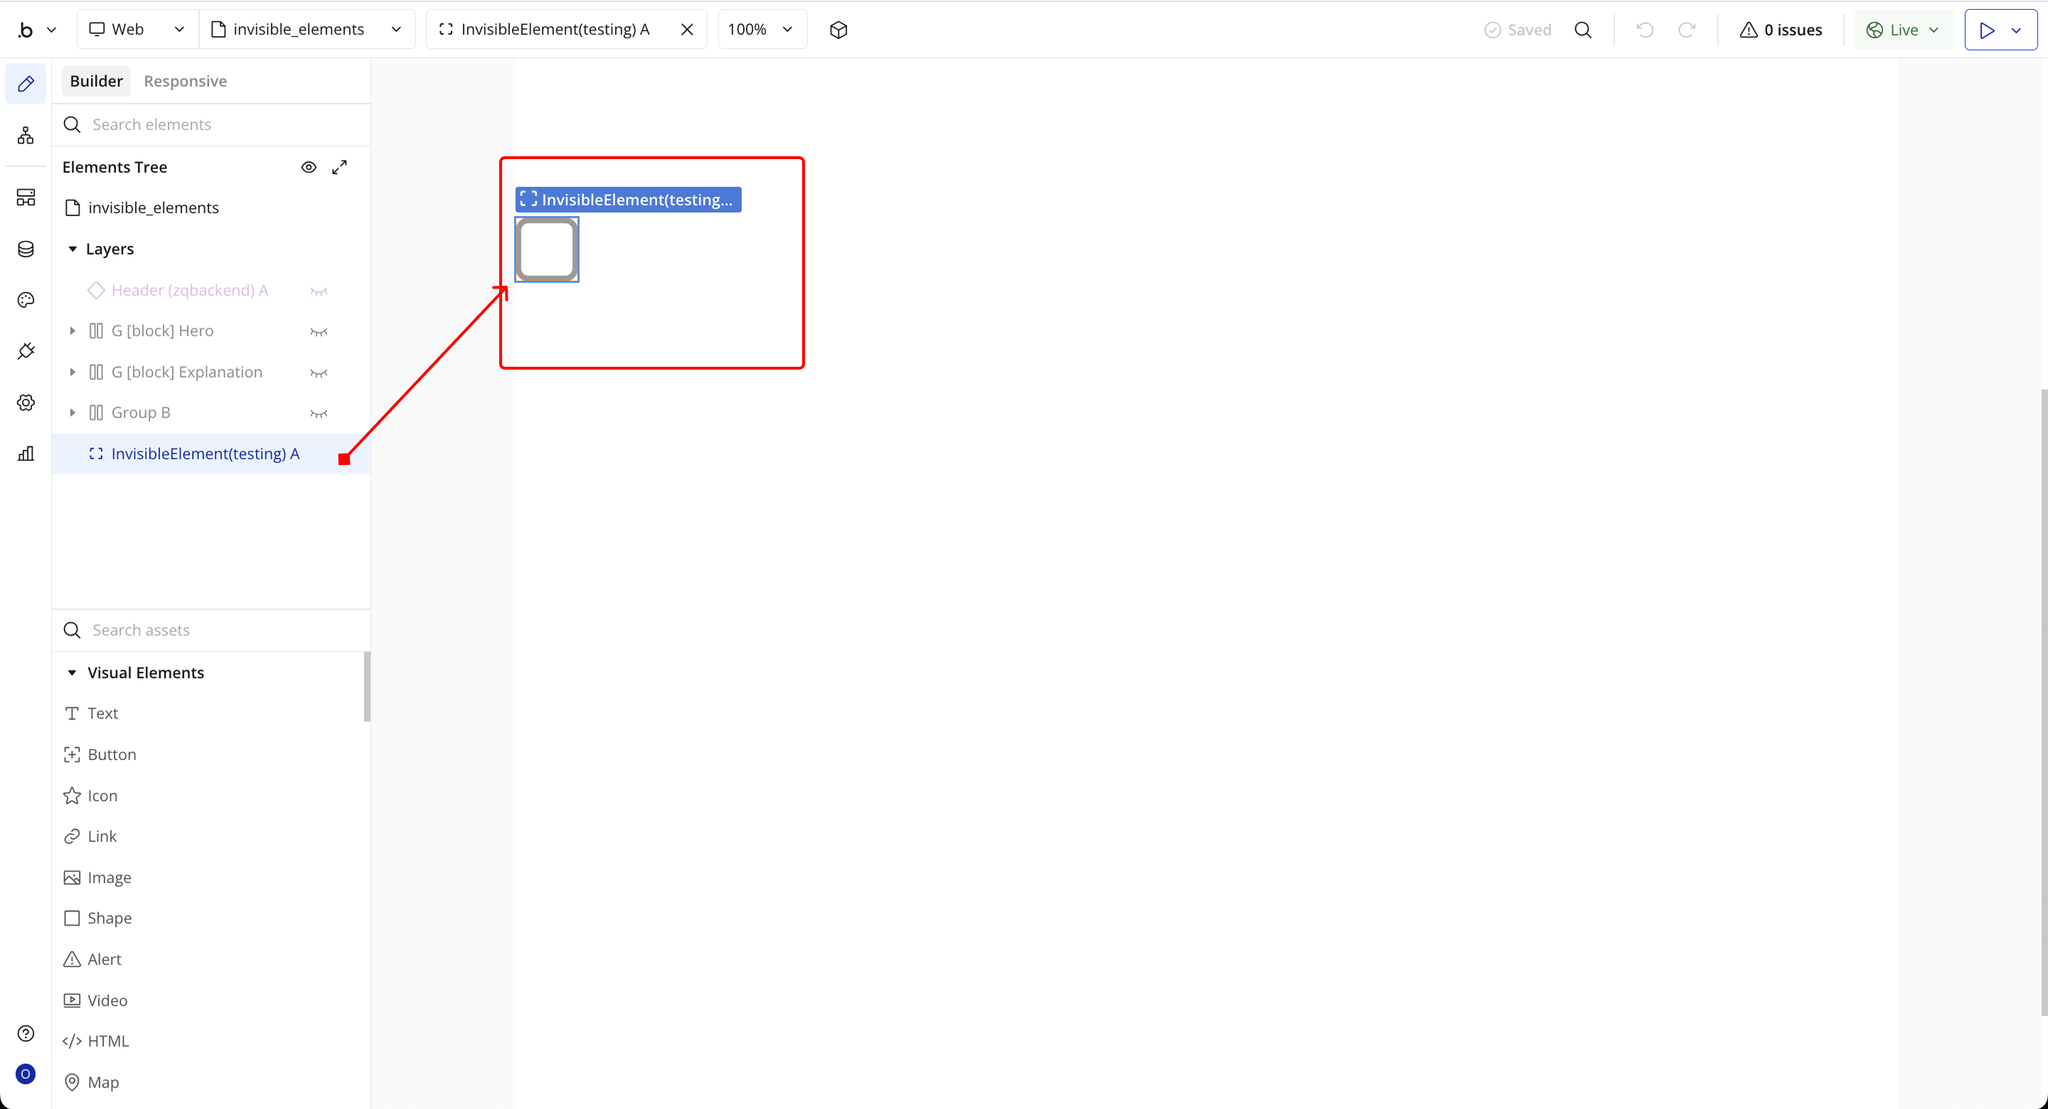Open the Plugins plug icon

click(26, 351)
